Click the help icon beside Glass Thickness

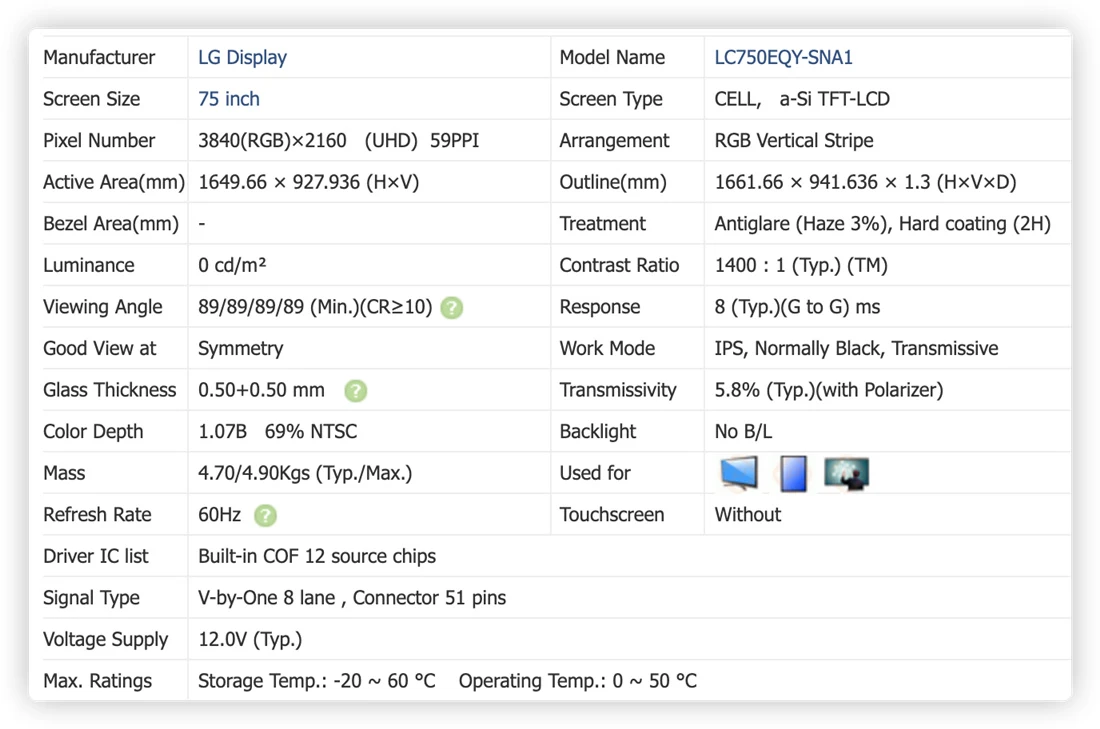(356, 390)
